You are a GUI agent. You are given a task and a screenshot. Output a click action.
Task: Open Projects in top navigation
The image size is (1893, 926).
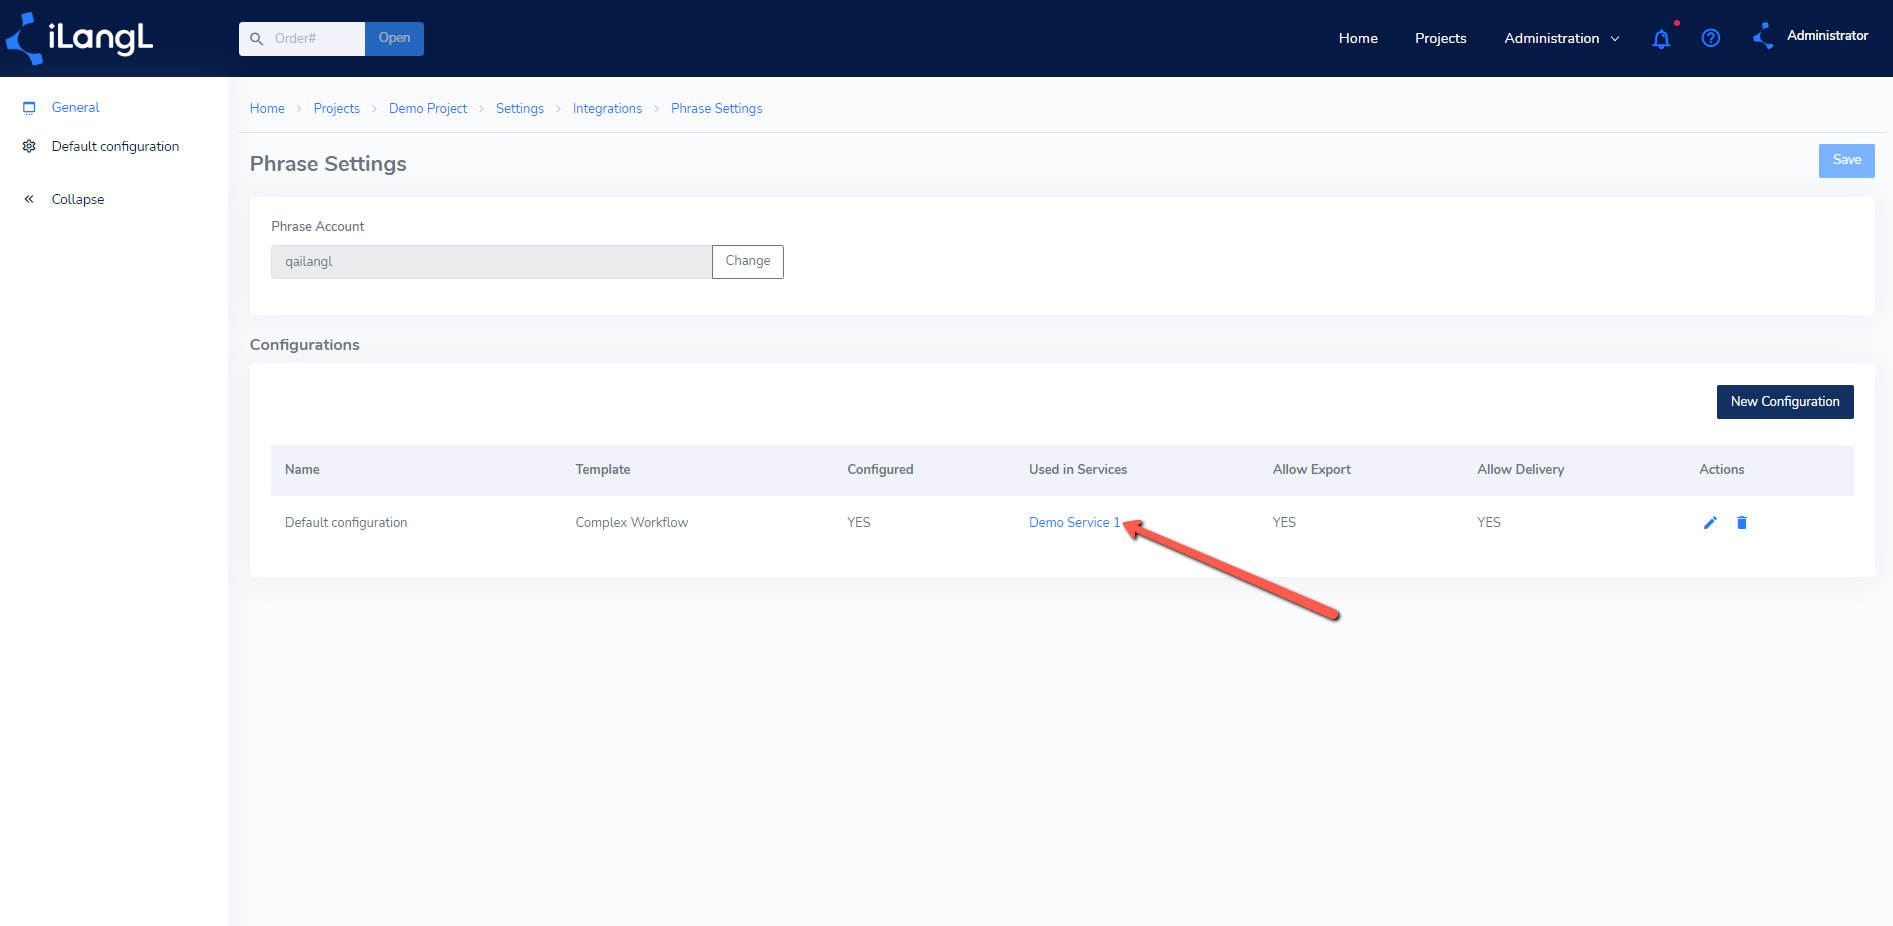click(1440, 39)
